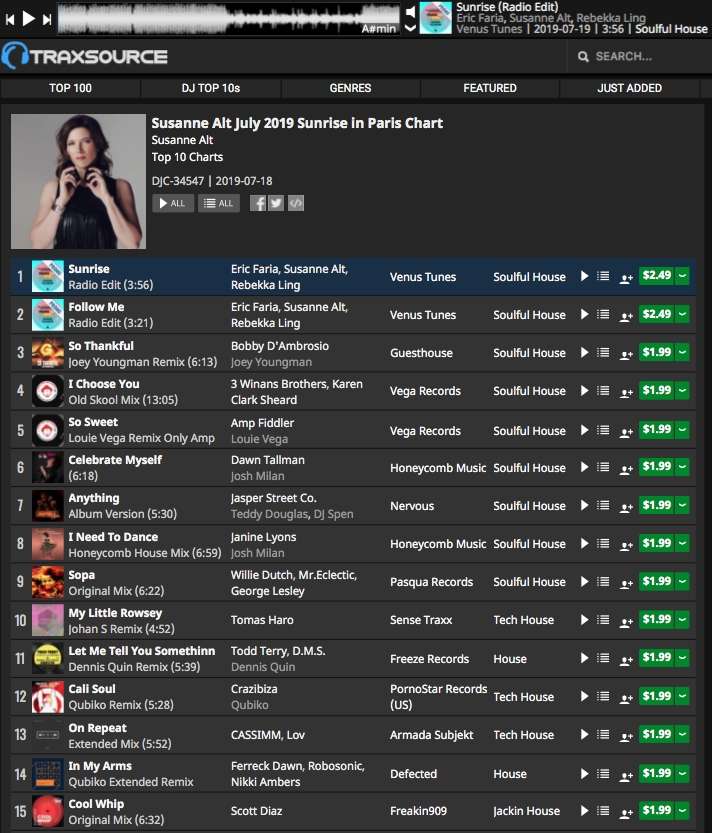The image size is (712, 833).
Task: Open the DJ TOP 10s menu
Action: coord(210,88)
